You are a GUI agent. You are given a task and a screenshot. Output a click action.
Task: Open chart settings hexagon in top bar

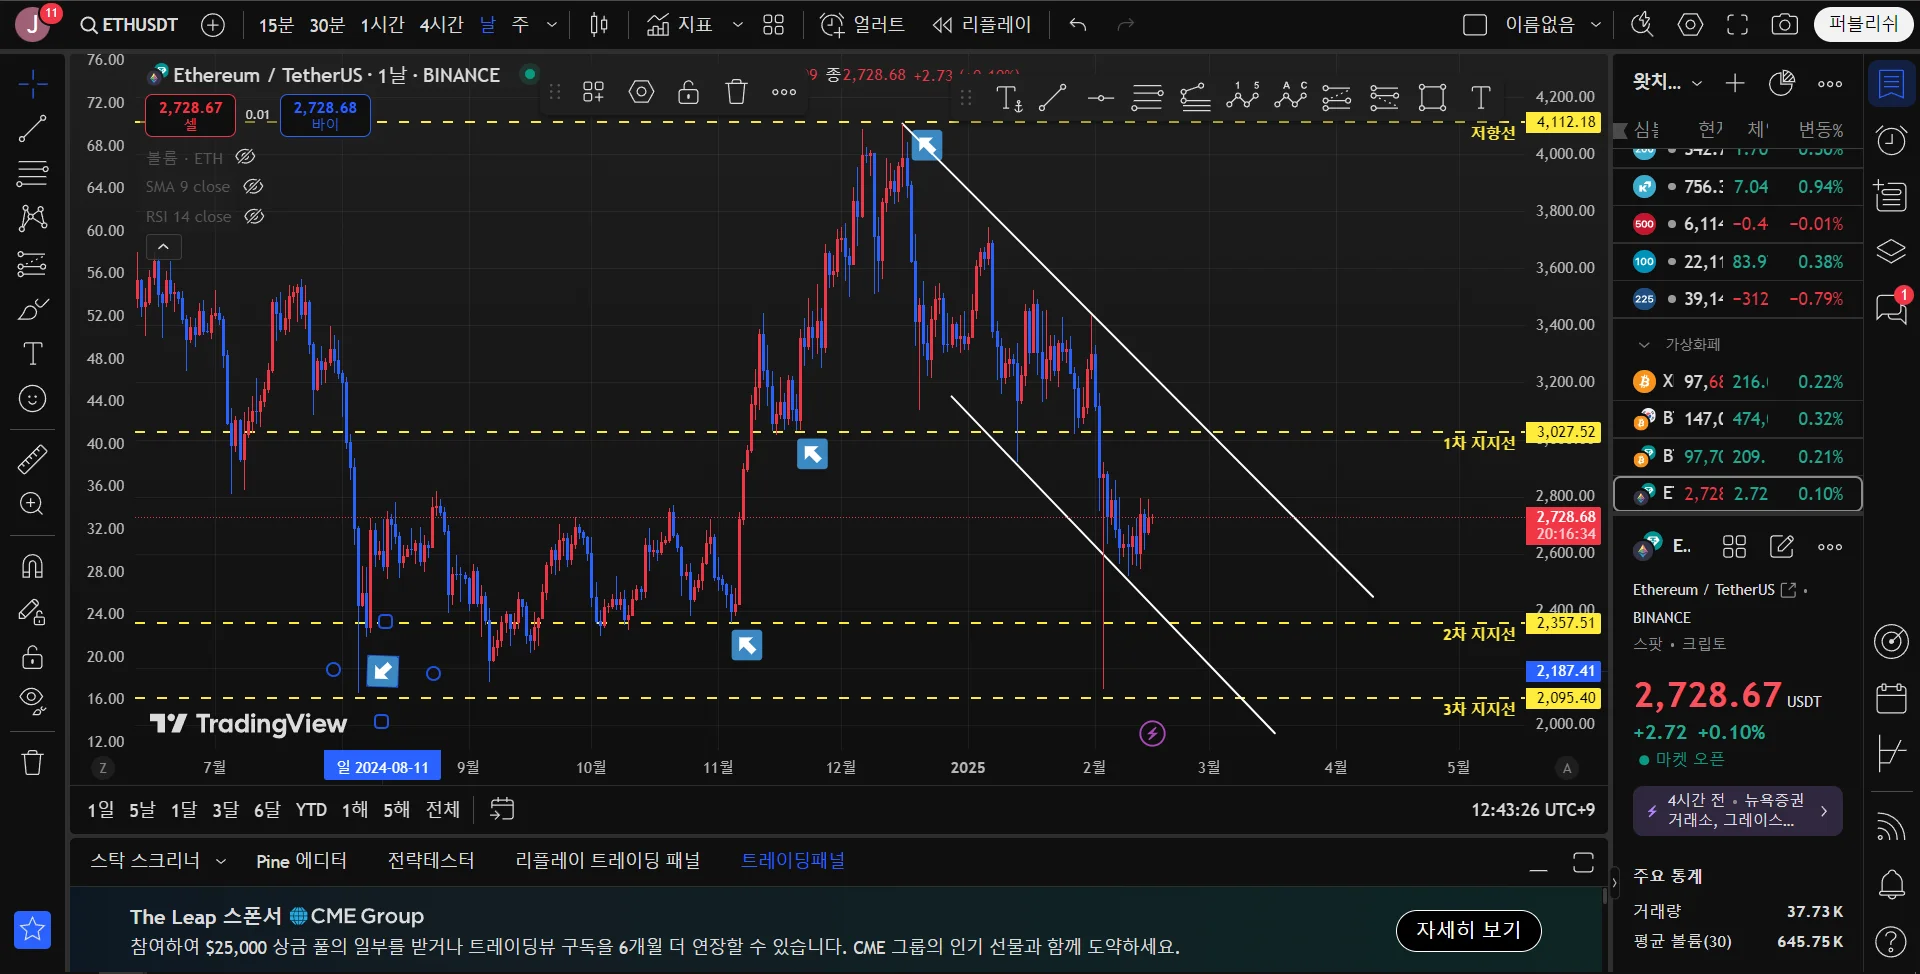tap(1691, 25)
